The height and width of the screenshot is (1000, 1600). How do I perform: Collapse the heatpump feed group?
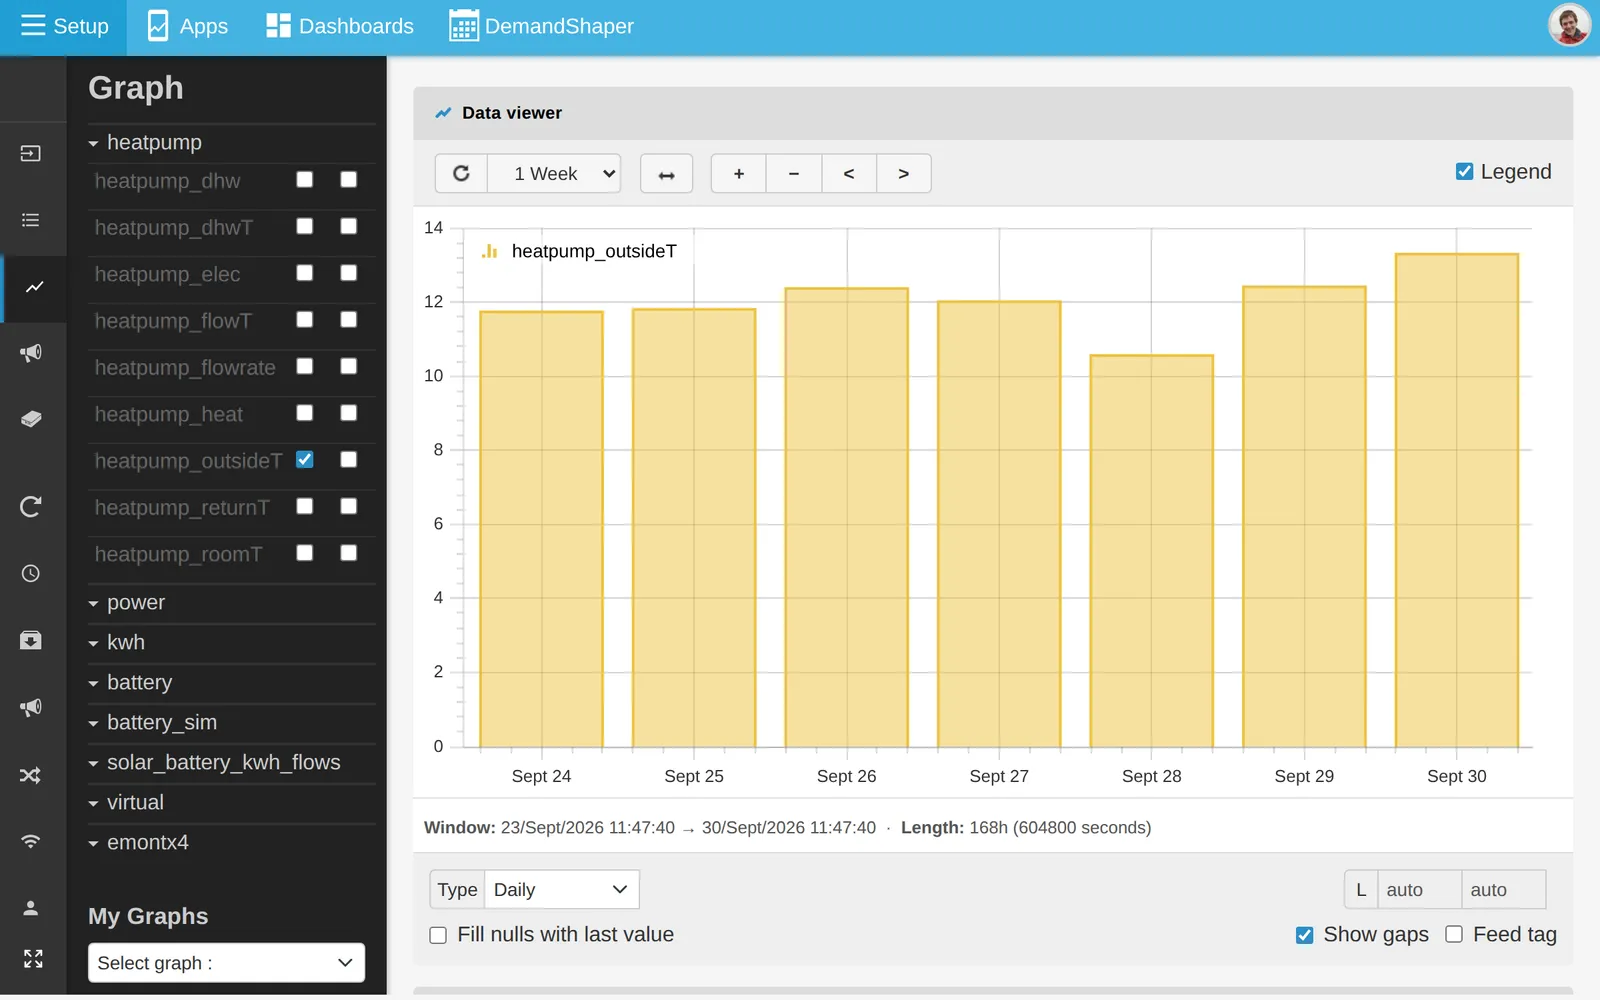[x=232, y=143]
